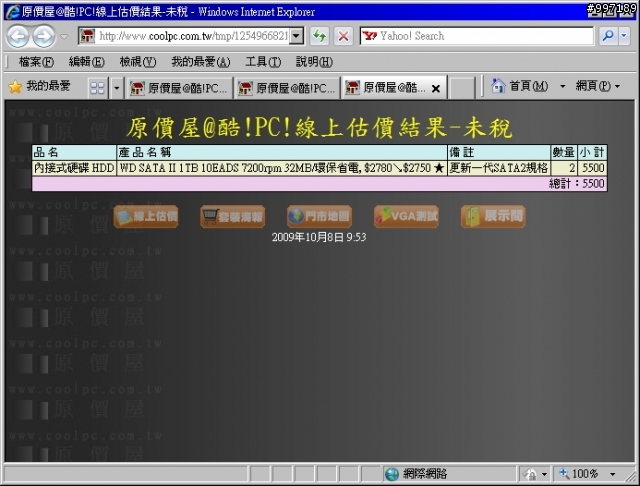640x486 pixels.
Task: Click the 首頁(M) home icon
Action: coord(498,86)
